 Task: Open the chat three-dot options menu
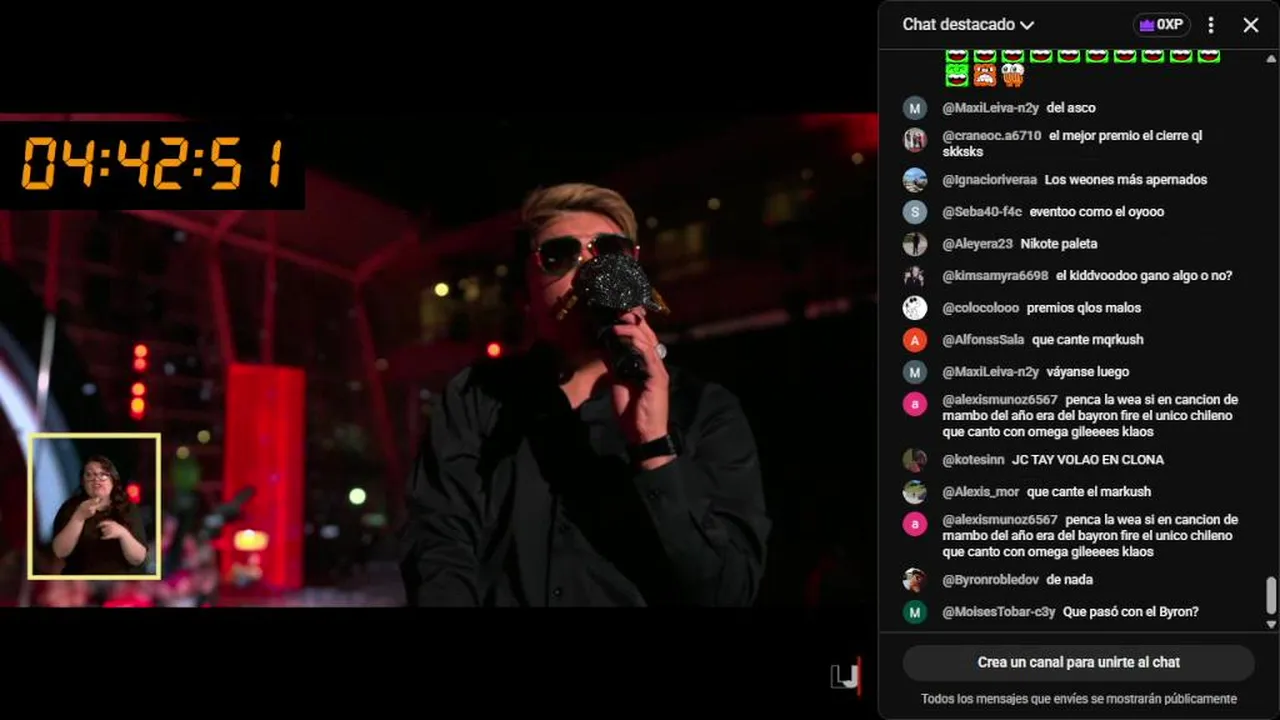pyautogui.click(x=1211, y=25)
